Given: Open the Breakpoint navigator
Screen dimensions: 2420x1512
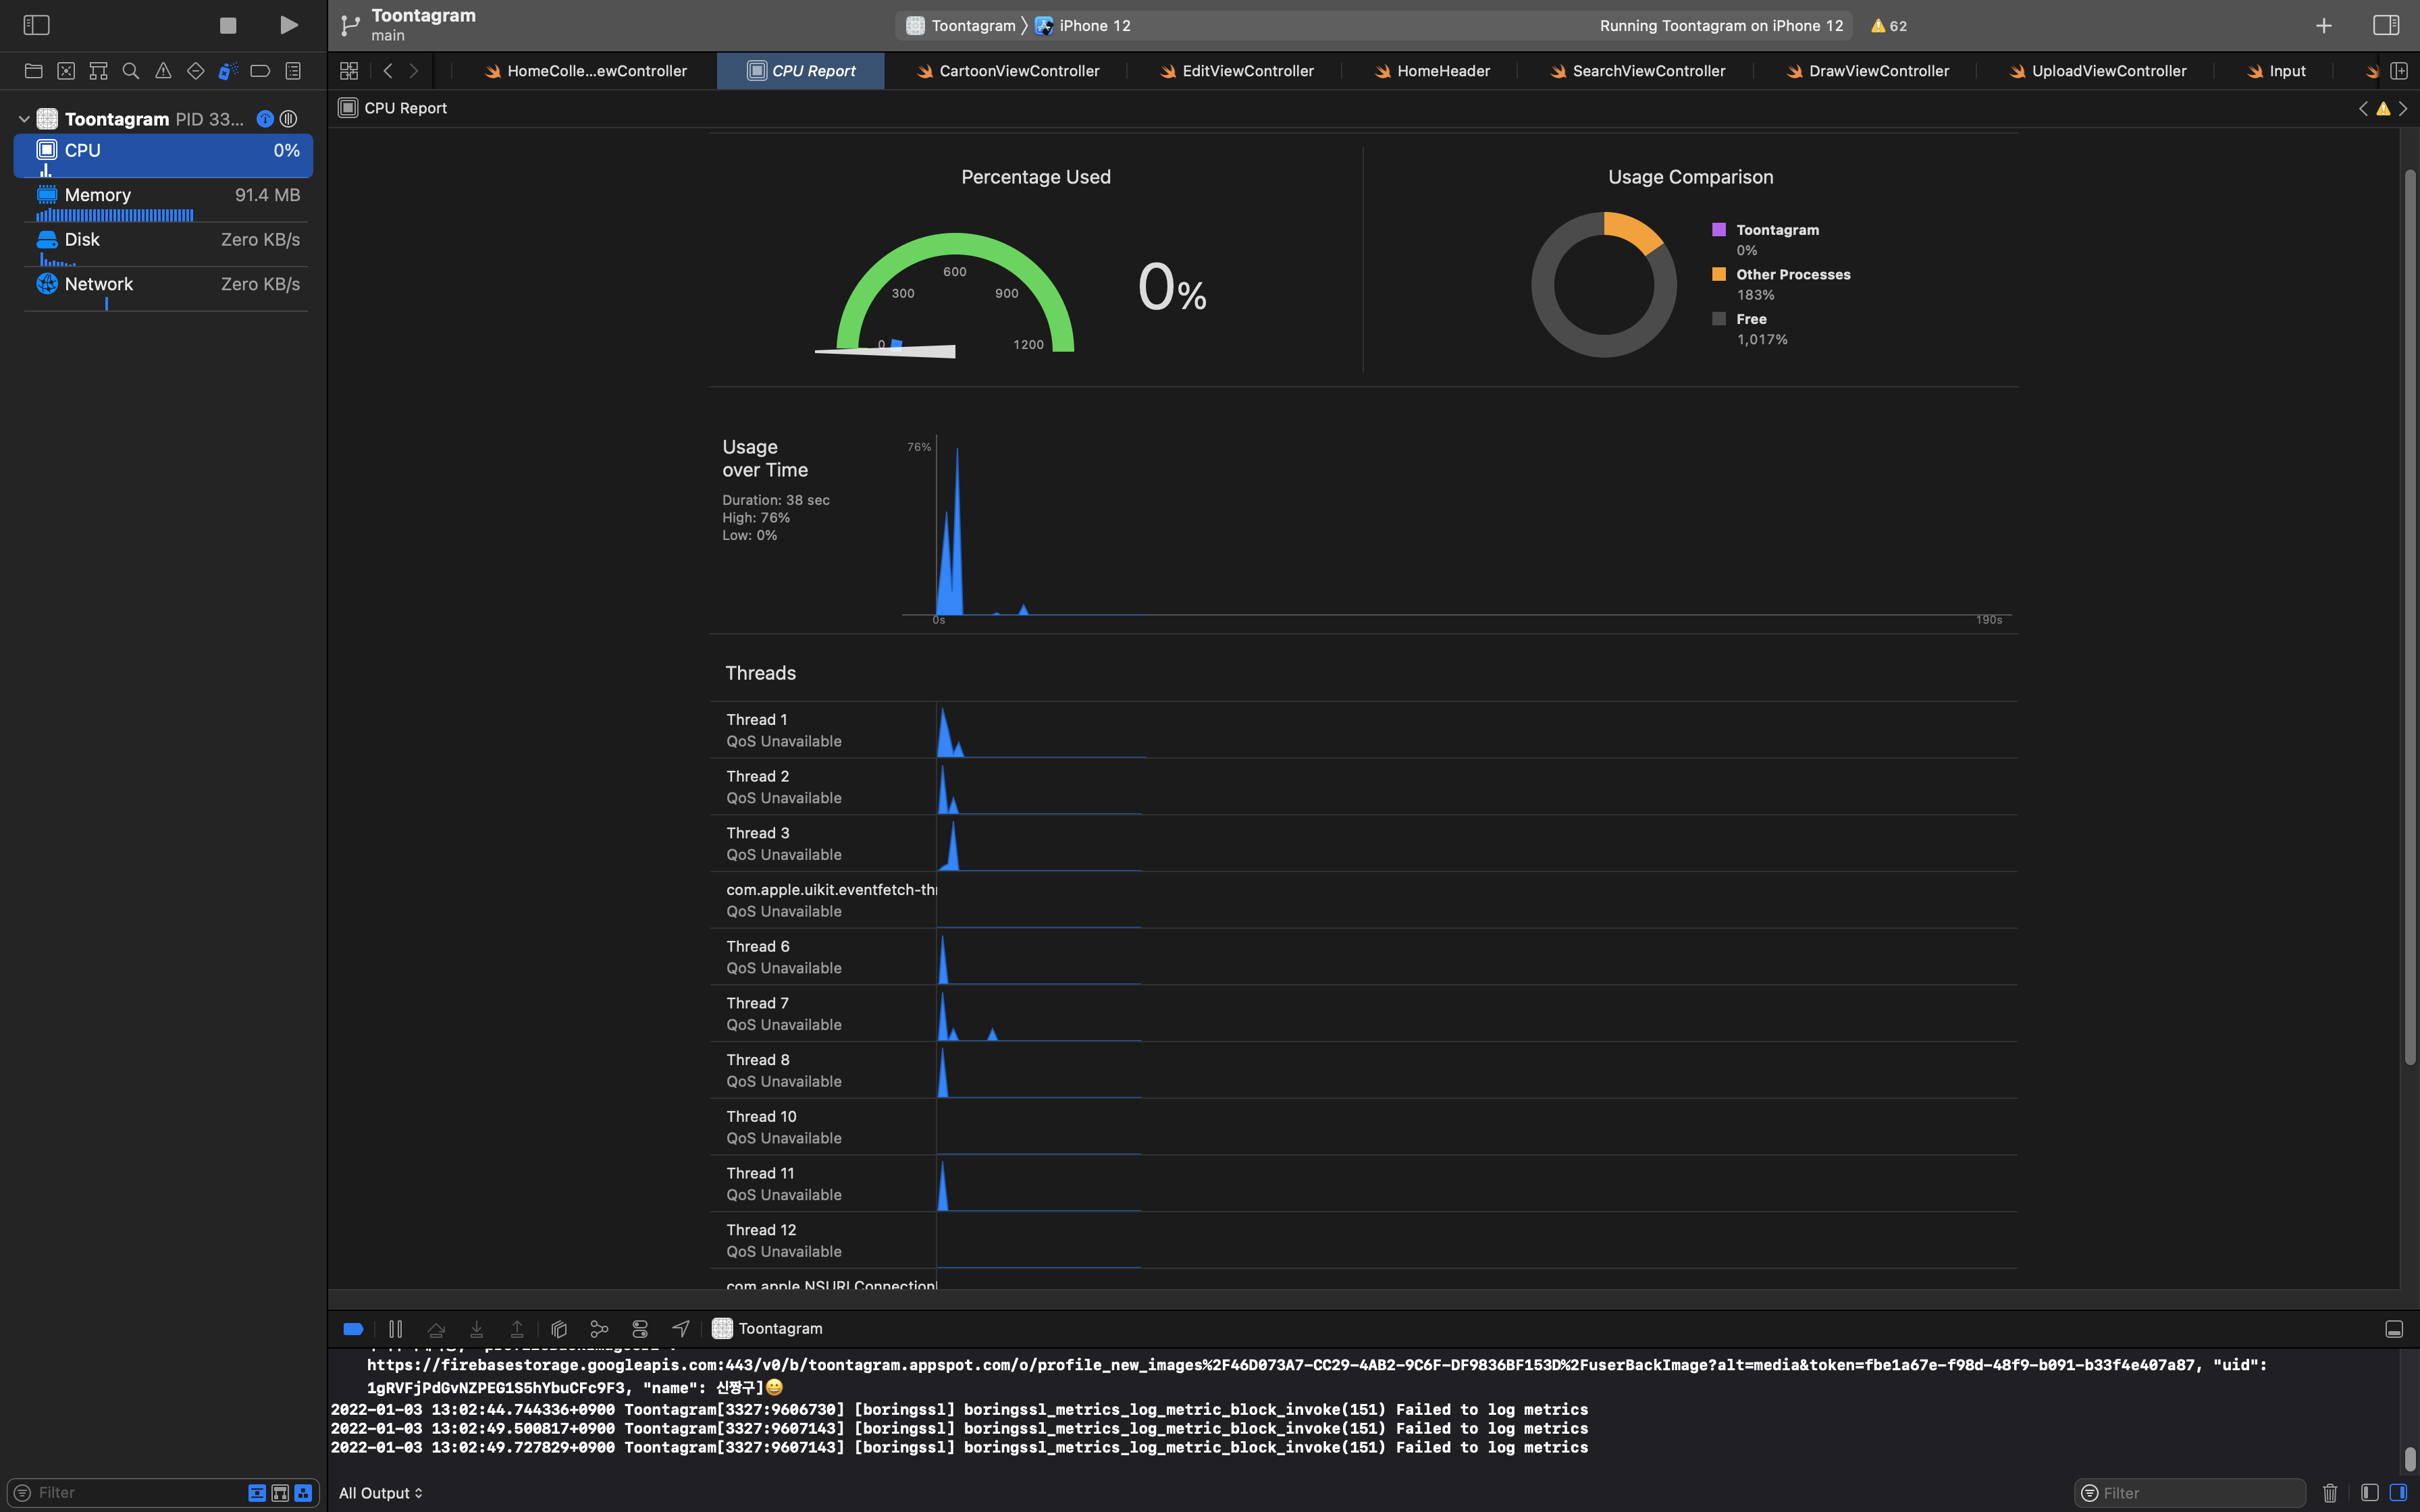Looking at the screenshot, I should [260, 71].
